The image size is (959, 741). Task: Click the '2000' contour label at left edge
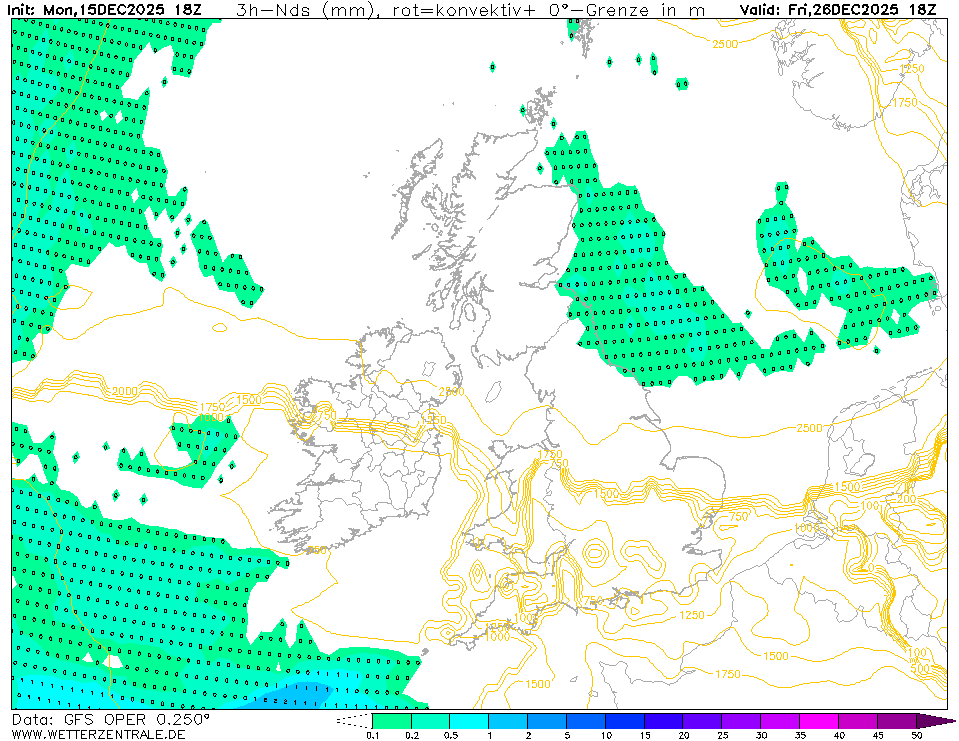[125, 391]
